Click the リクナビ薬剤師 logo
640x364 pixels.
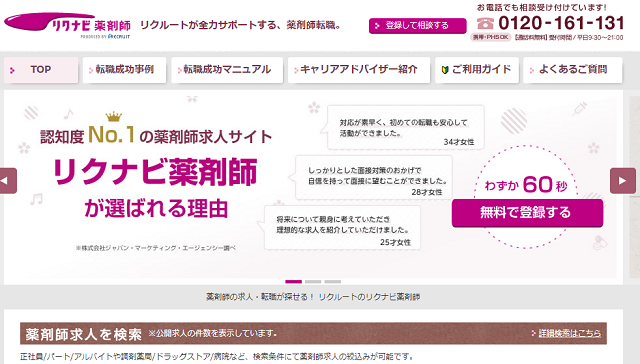67,25
